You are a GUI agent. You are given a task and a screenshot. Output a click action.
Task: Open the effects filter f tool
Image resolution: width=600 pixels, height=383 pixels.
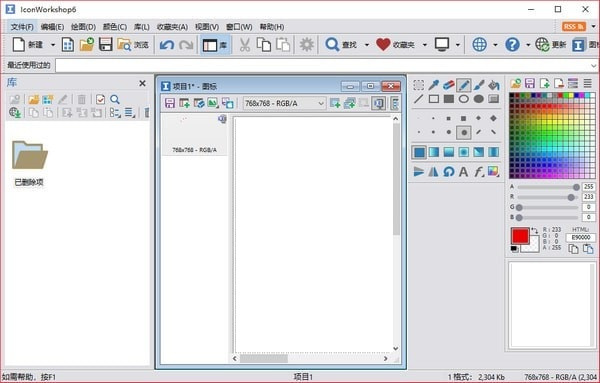(x=479, y=171)
